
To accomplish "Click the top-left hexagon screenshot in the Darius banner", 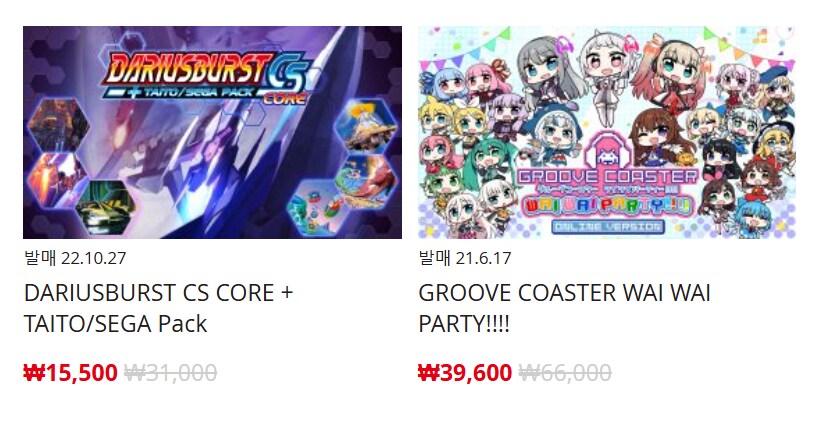I will click(x=59, y=125).
